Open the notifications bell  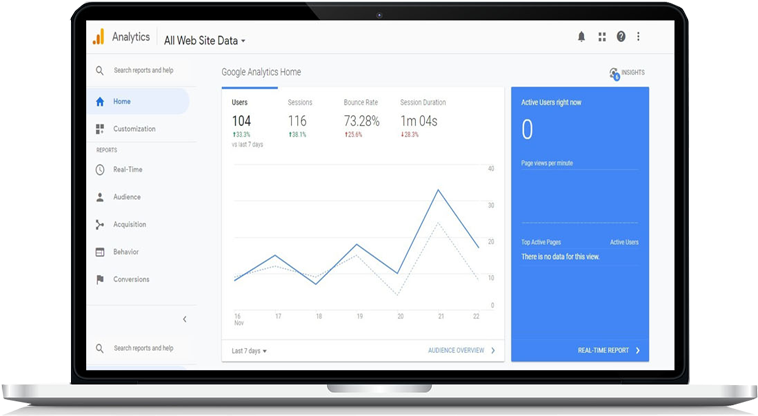coord(582,37)
